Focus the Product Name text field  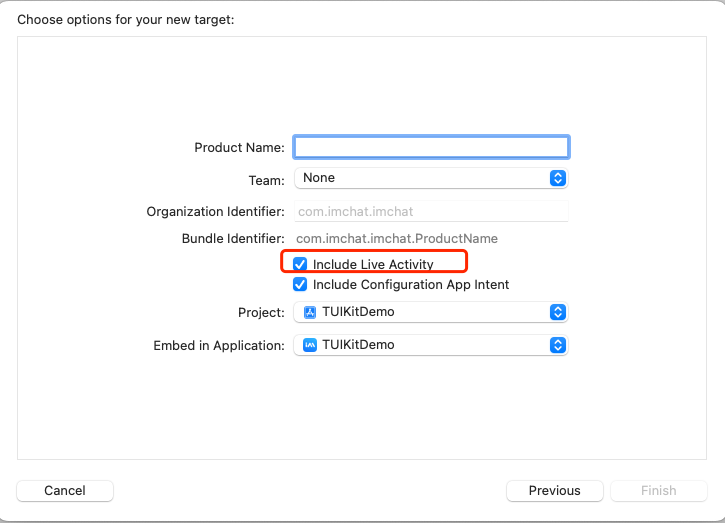(431, 147)
